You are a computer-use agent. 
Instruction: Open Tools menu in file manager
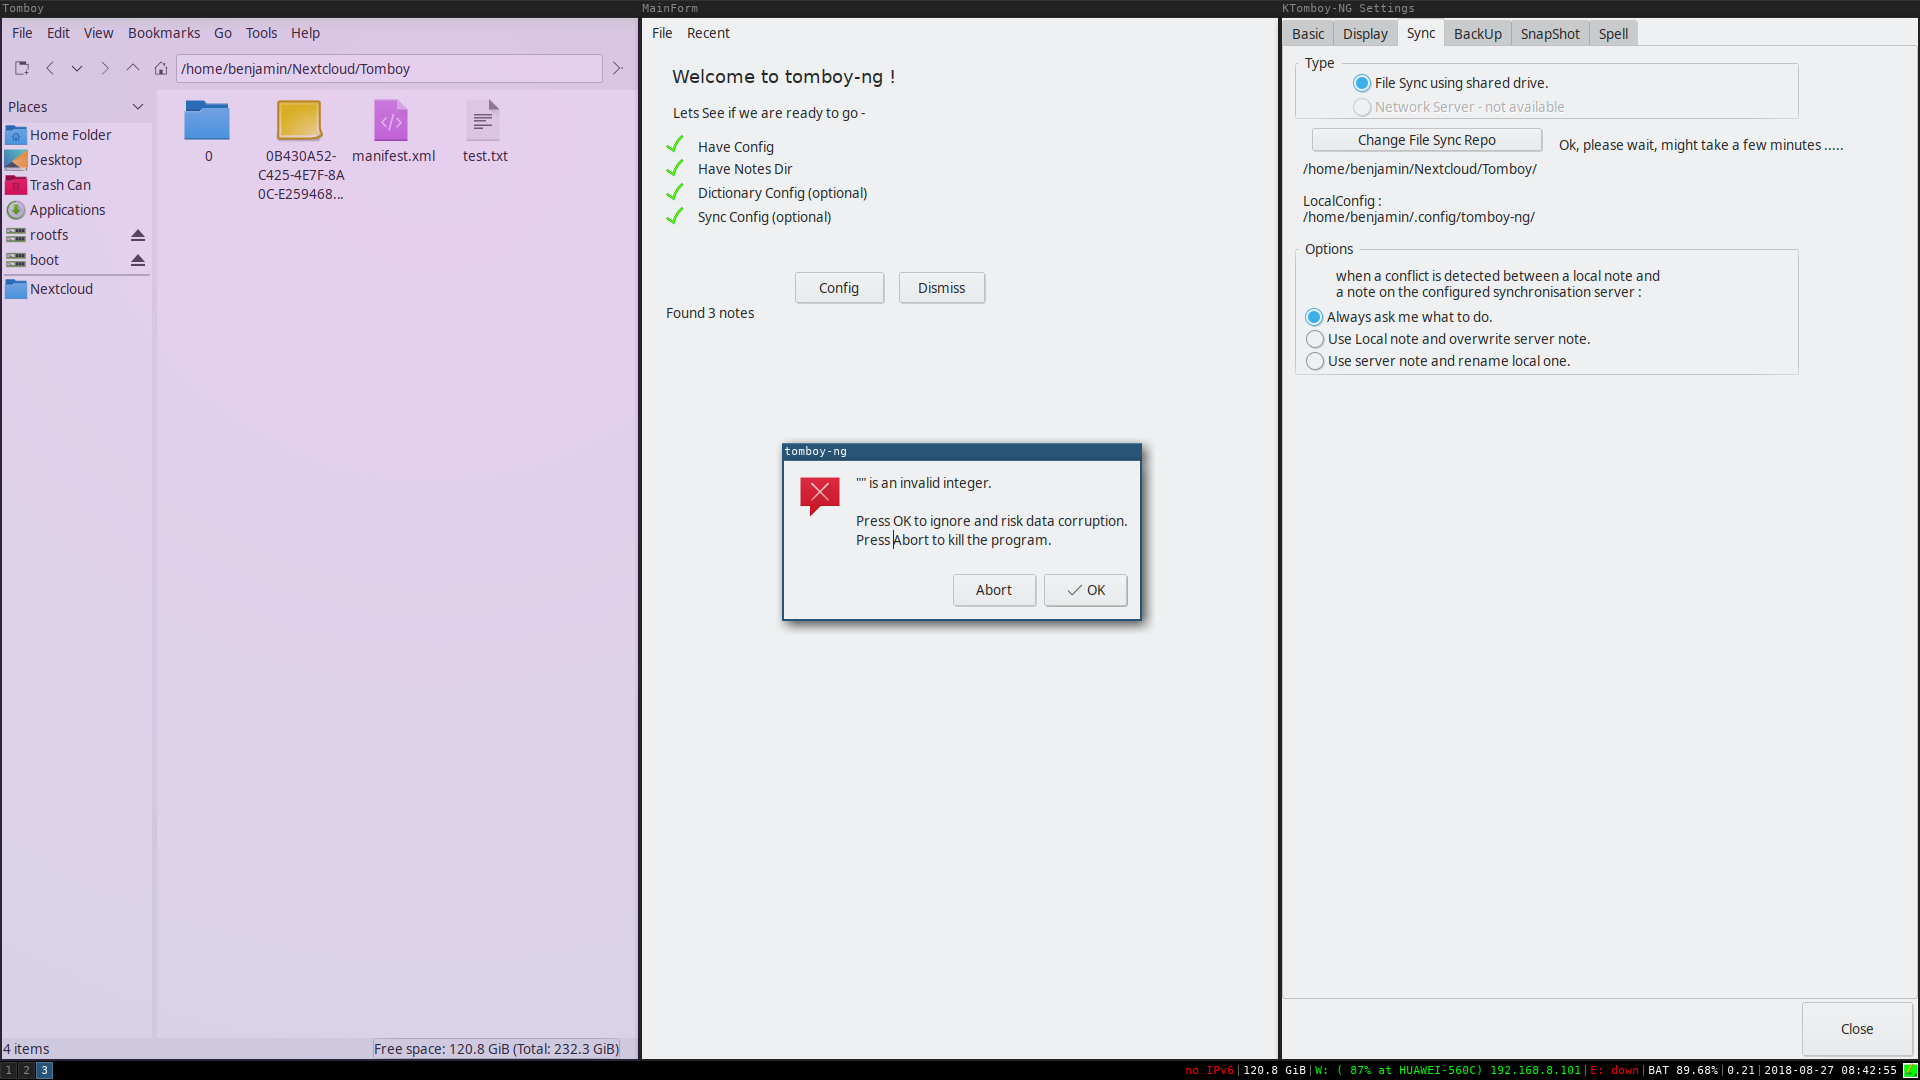(x=261, y=33)
